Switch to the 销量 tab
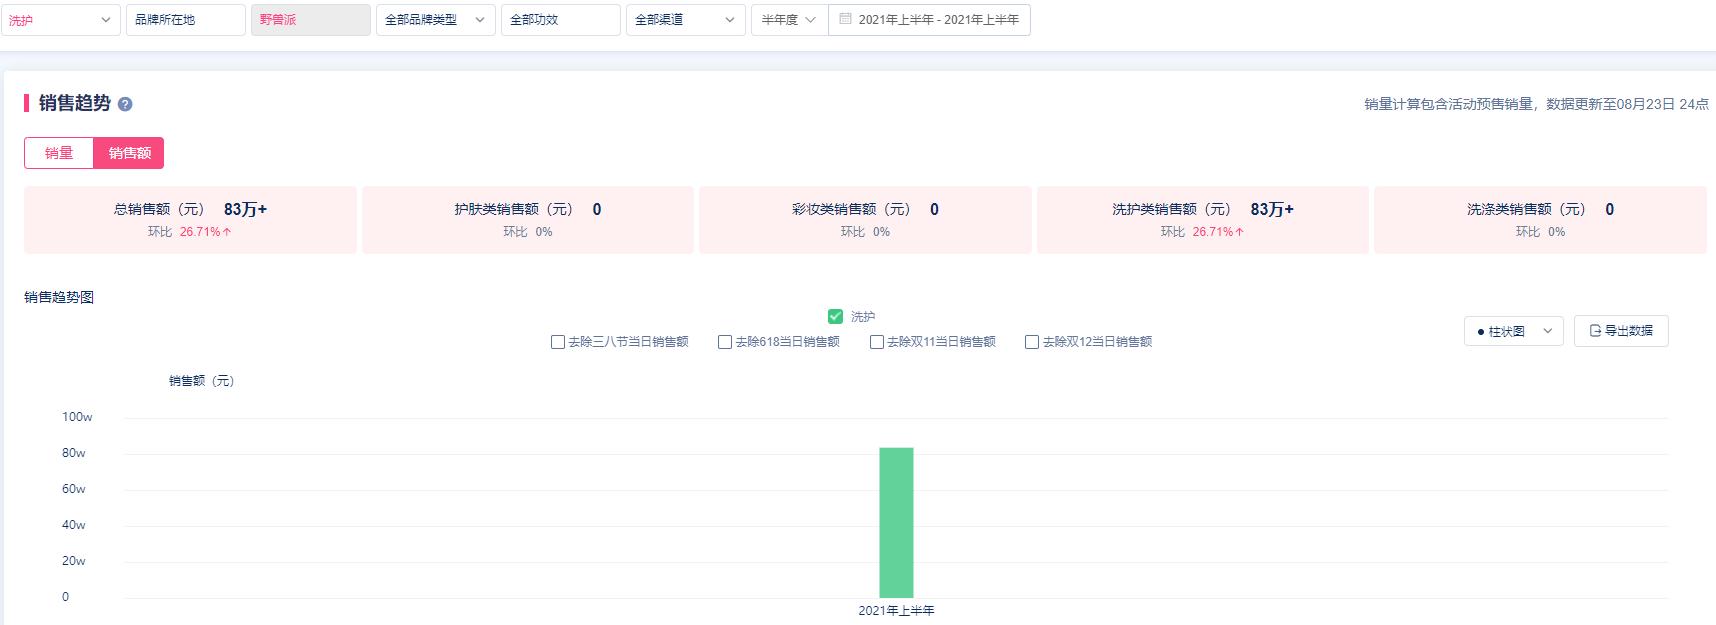Viewport: 1716px width, 625px height. pos(59,153)
